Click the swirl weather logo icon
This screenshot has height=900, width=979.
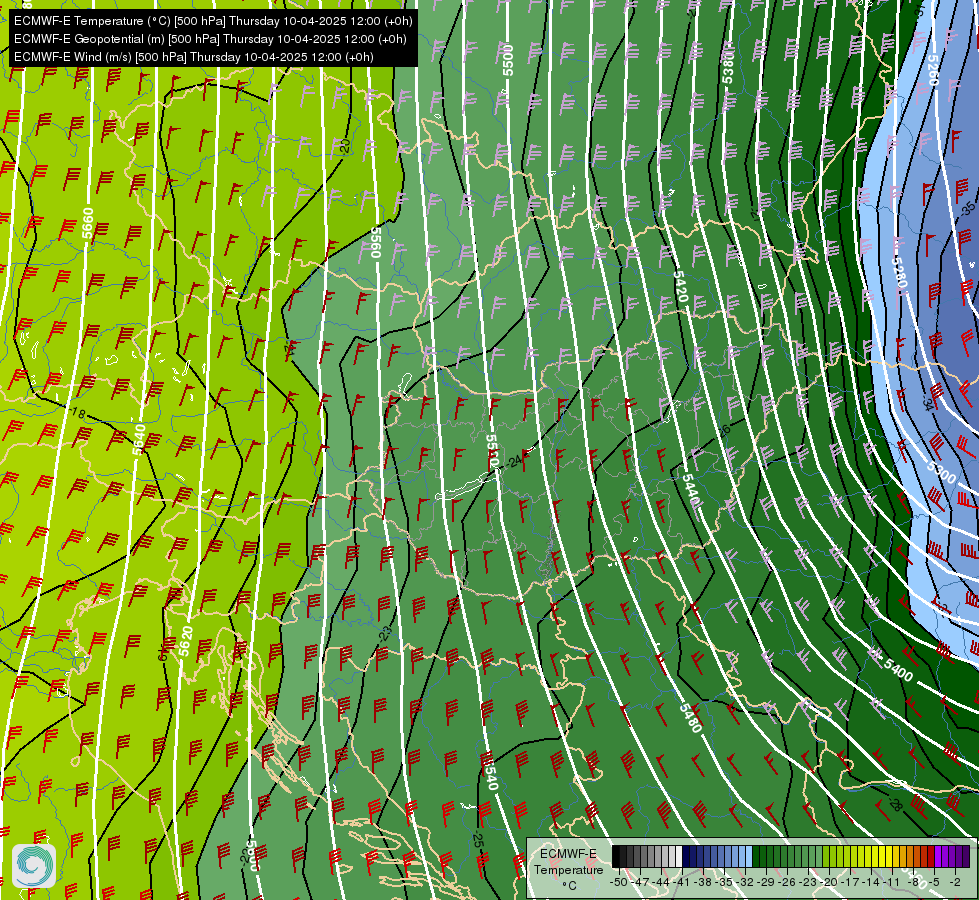pyautogui.click(x=34, y=866)
